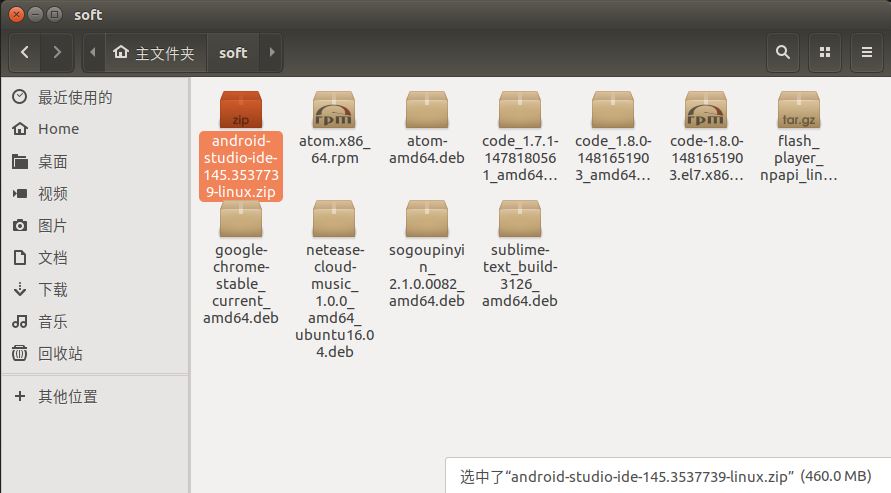Select google-chrome-stable deb icon
This screenshot has width=891, height=493.
coord(241,219)
